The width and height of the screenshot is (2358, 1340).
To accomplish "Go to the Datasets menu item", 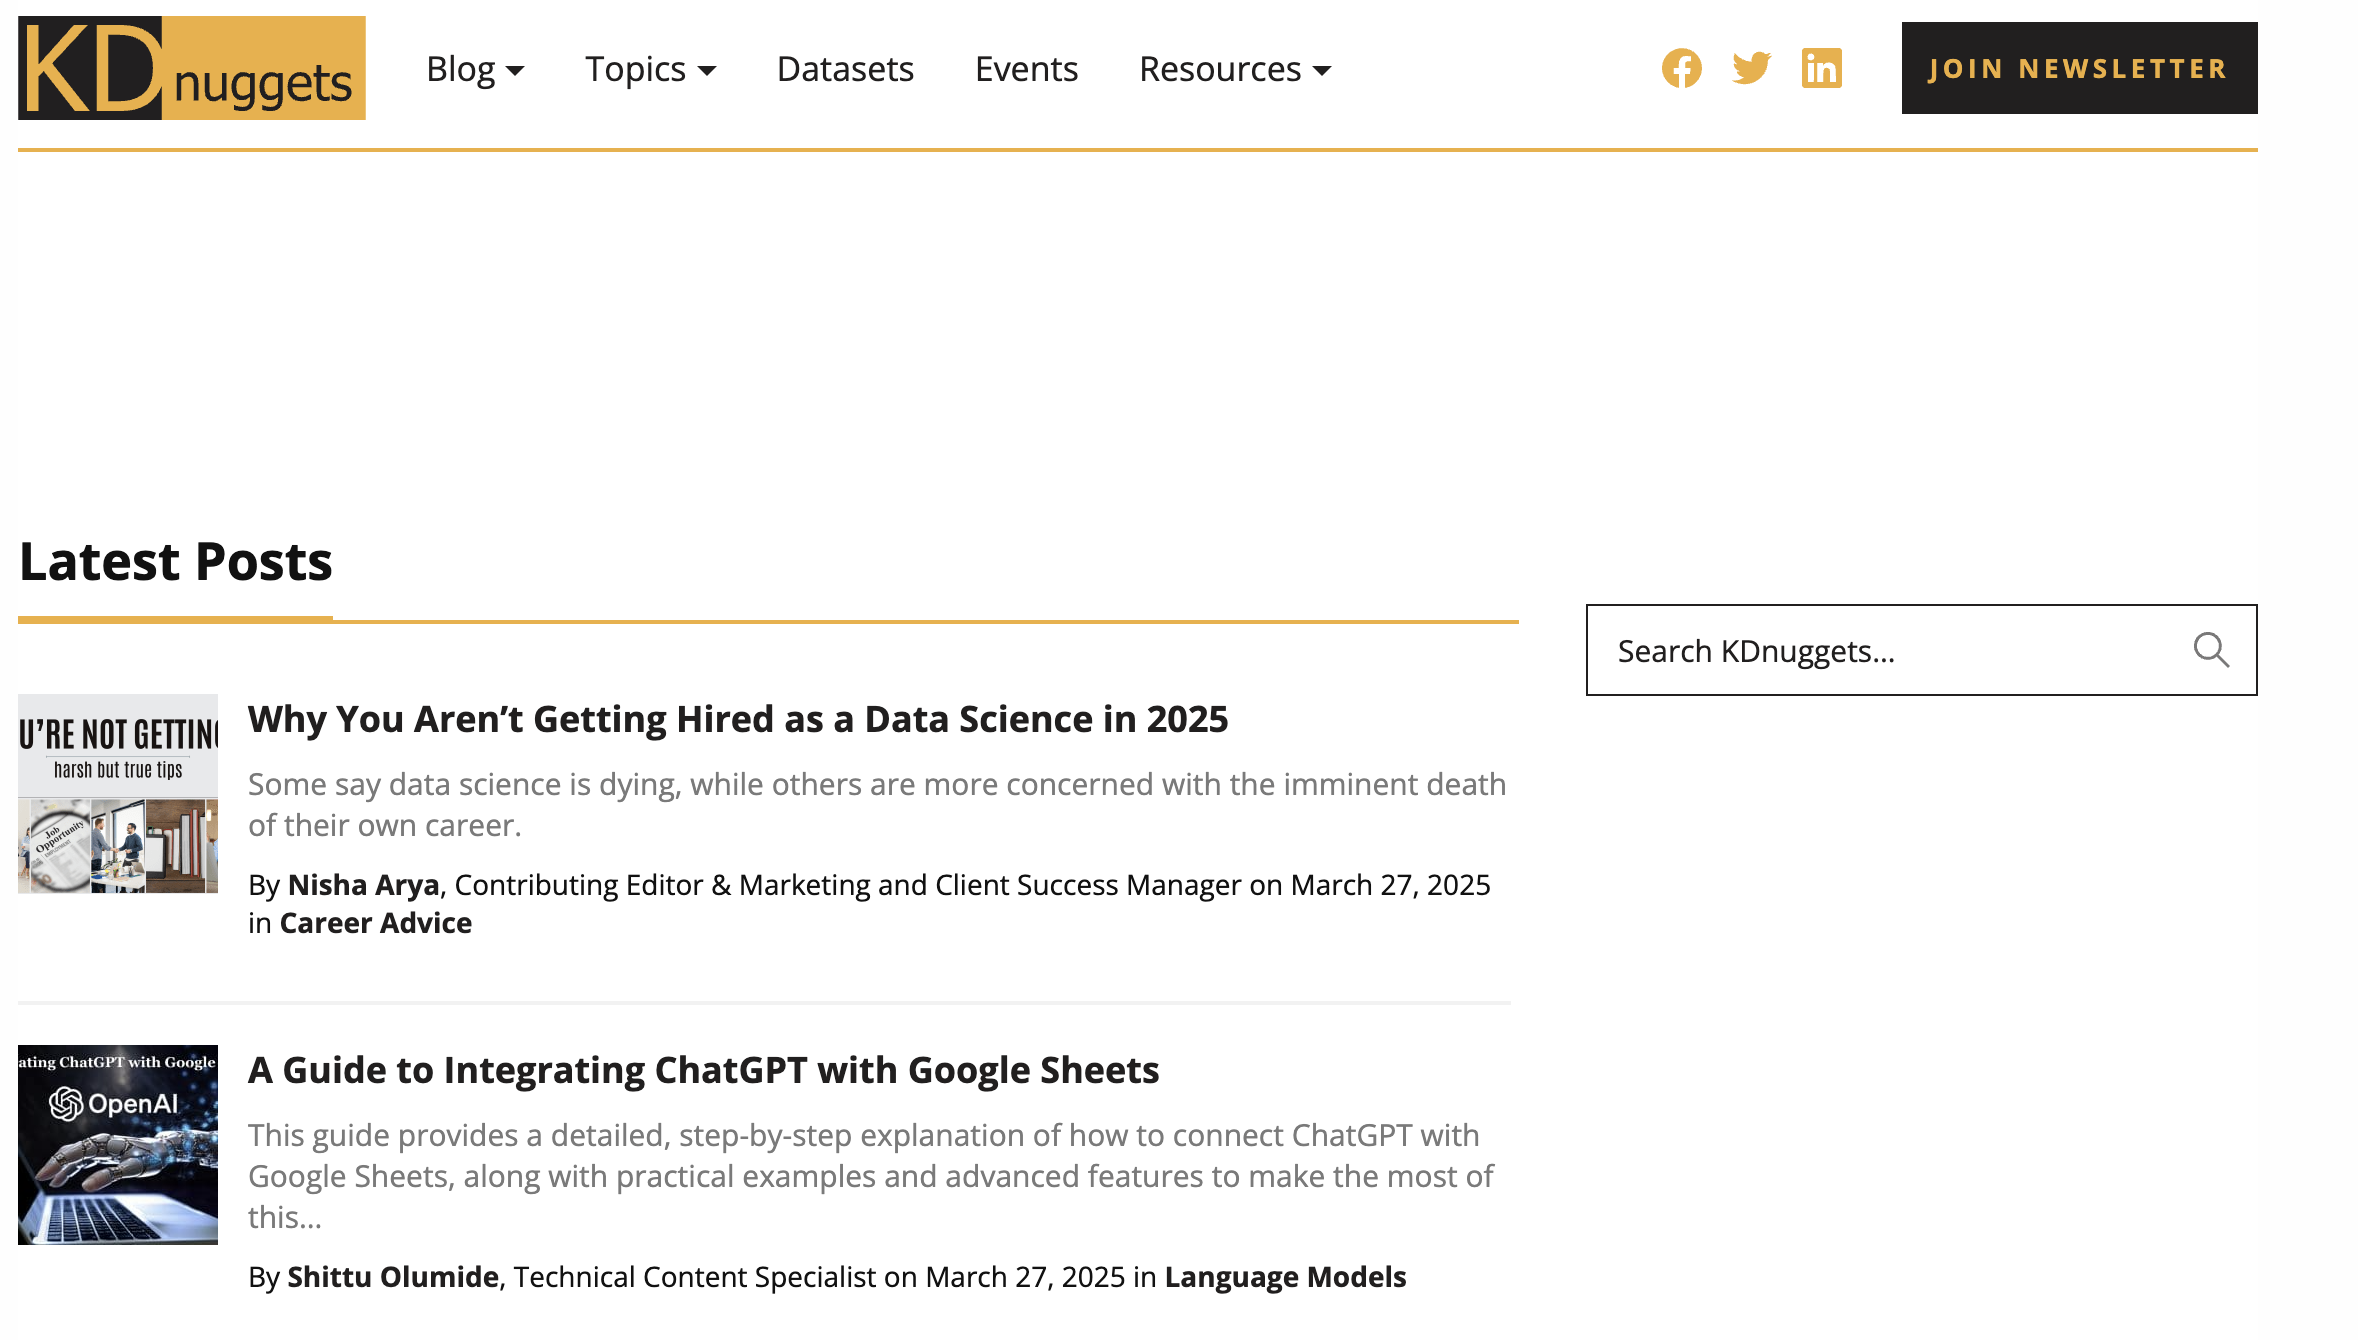I will pyautogui.click(x=845, y=69).
